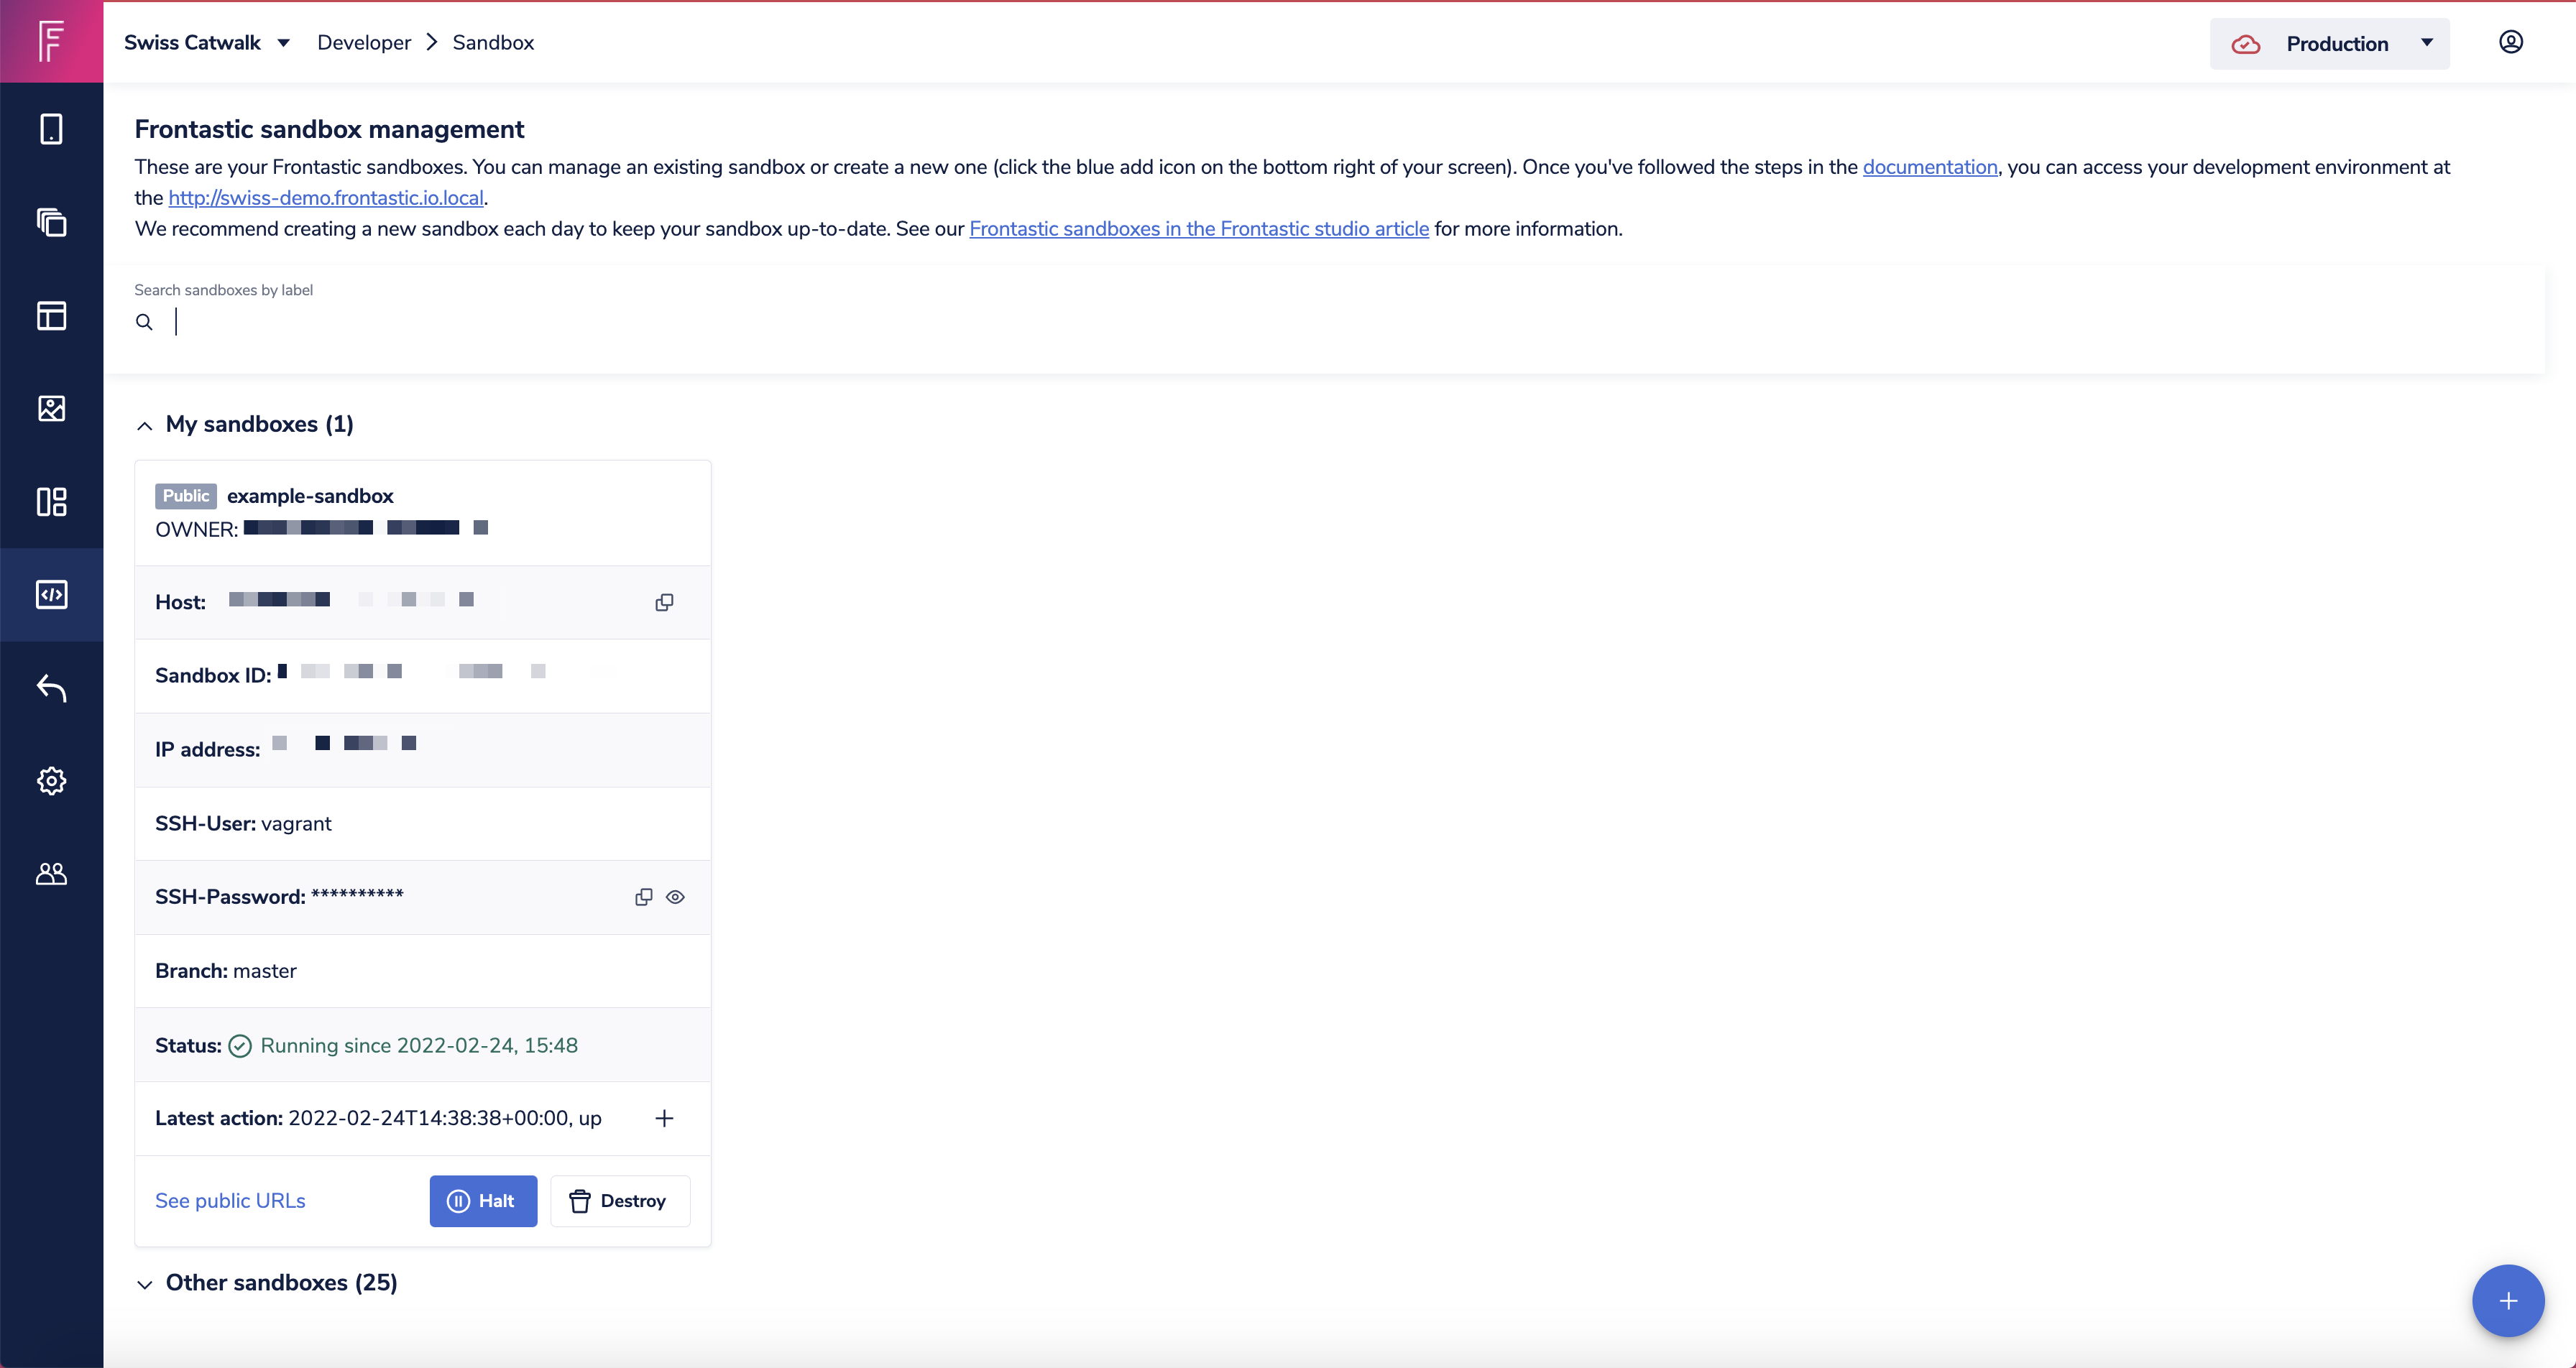The image size is (2576, 1368).
Task: Open the stacked pages sidebar icon
Action: [x=51, y=222]
